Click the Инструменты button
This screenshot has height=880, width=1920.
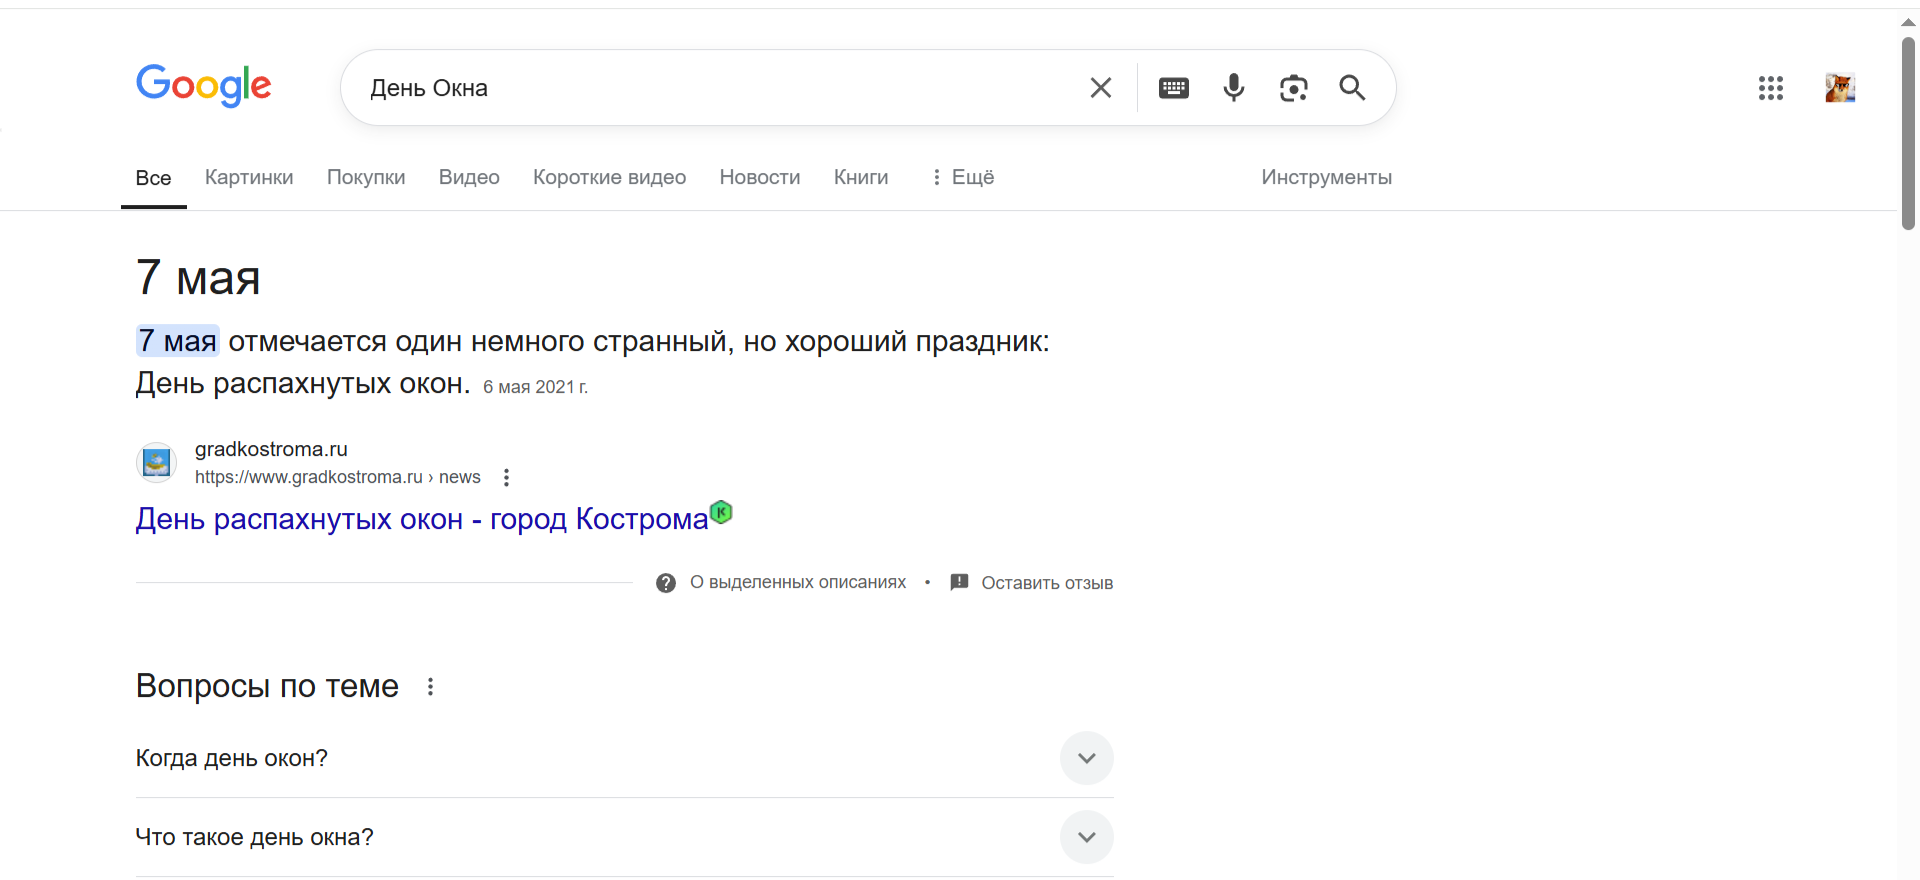click(x=1326, y=177)
